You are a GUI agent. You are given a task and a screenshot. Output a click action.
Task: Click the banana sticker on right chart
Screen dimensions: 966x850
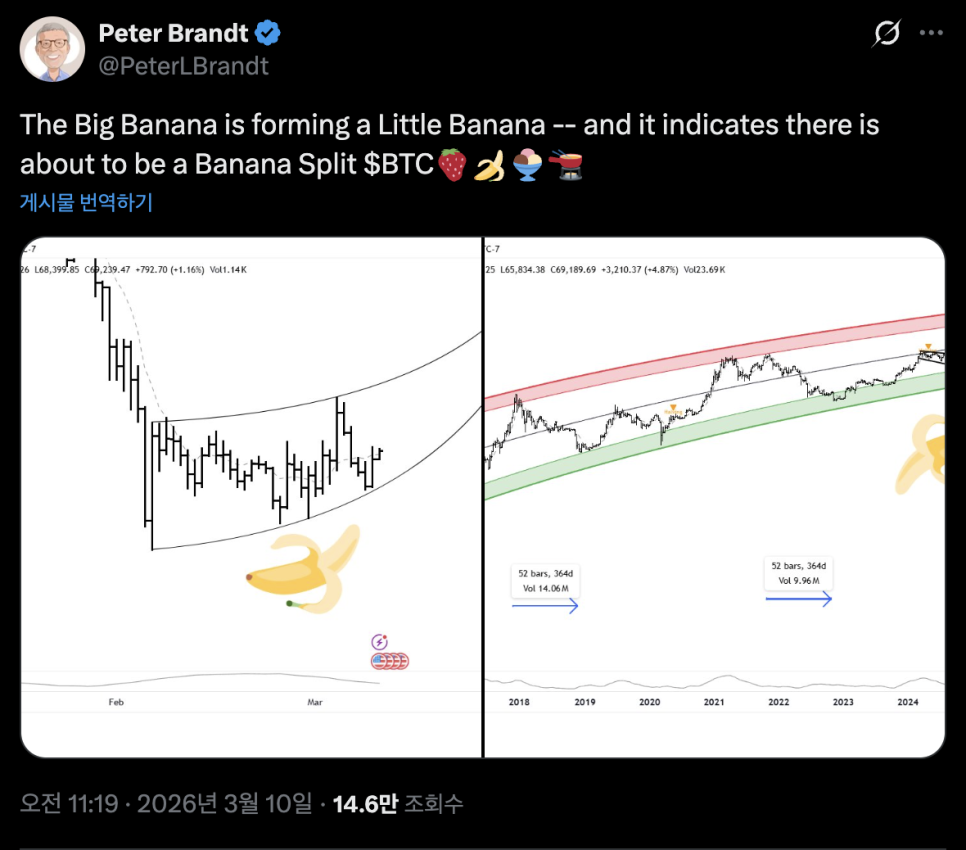pyautogui.click(x=922, y=457)
